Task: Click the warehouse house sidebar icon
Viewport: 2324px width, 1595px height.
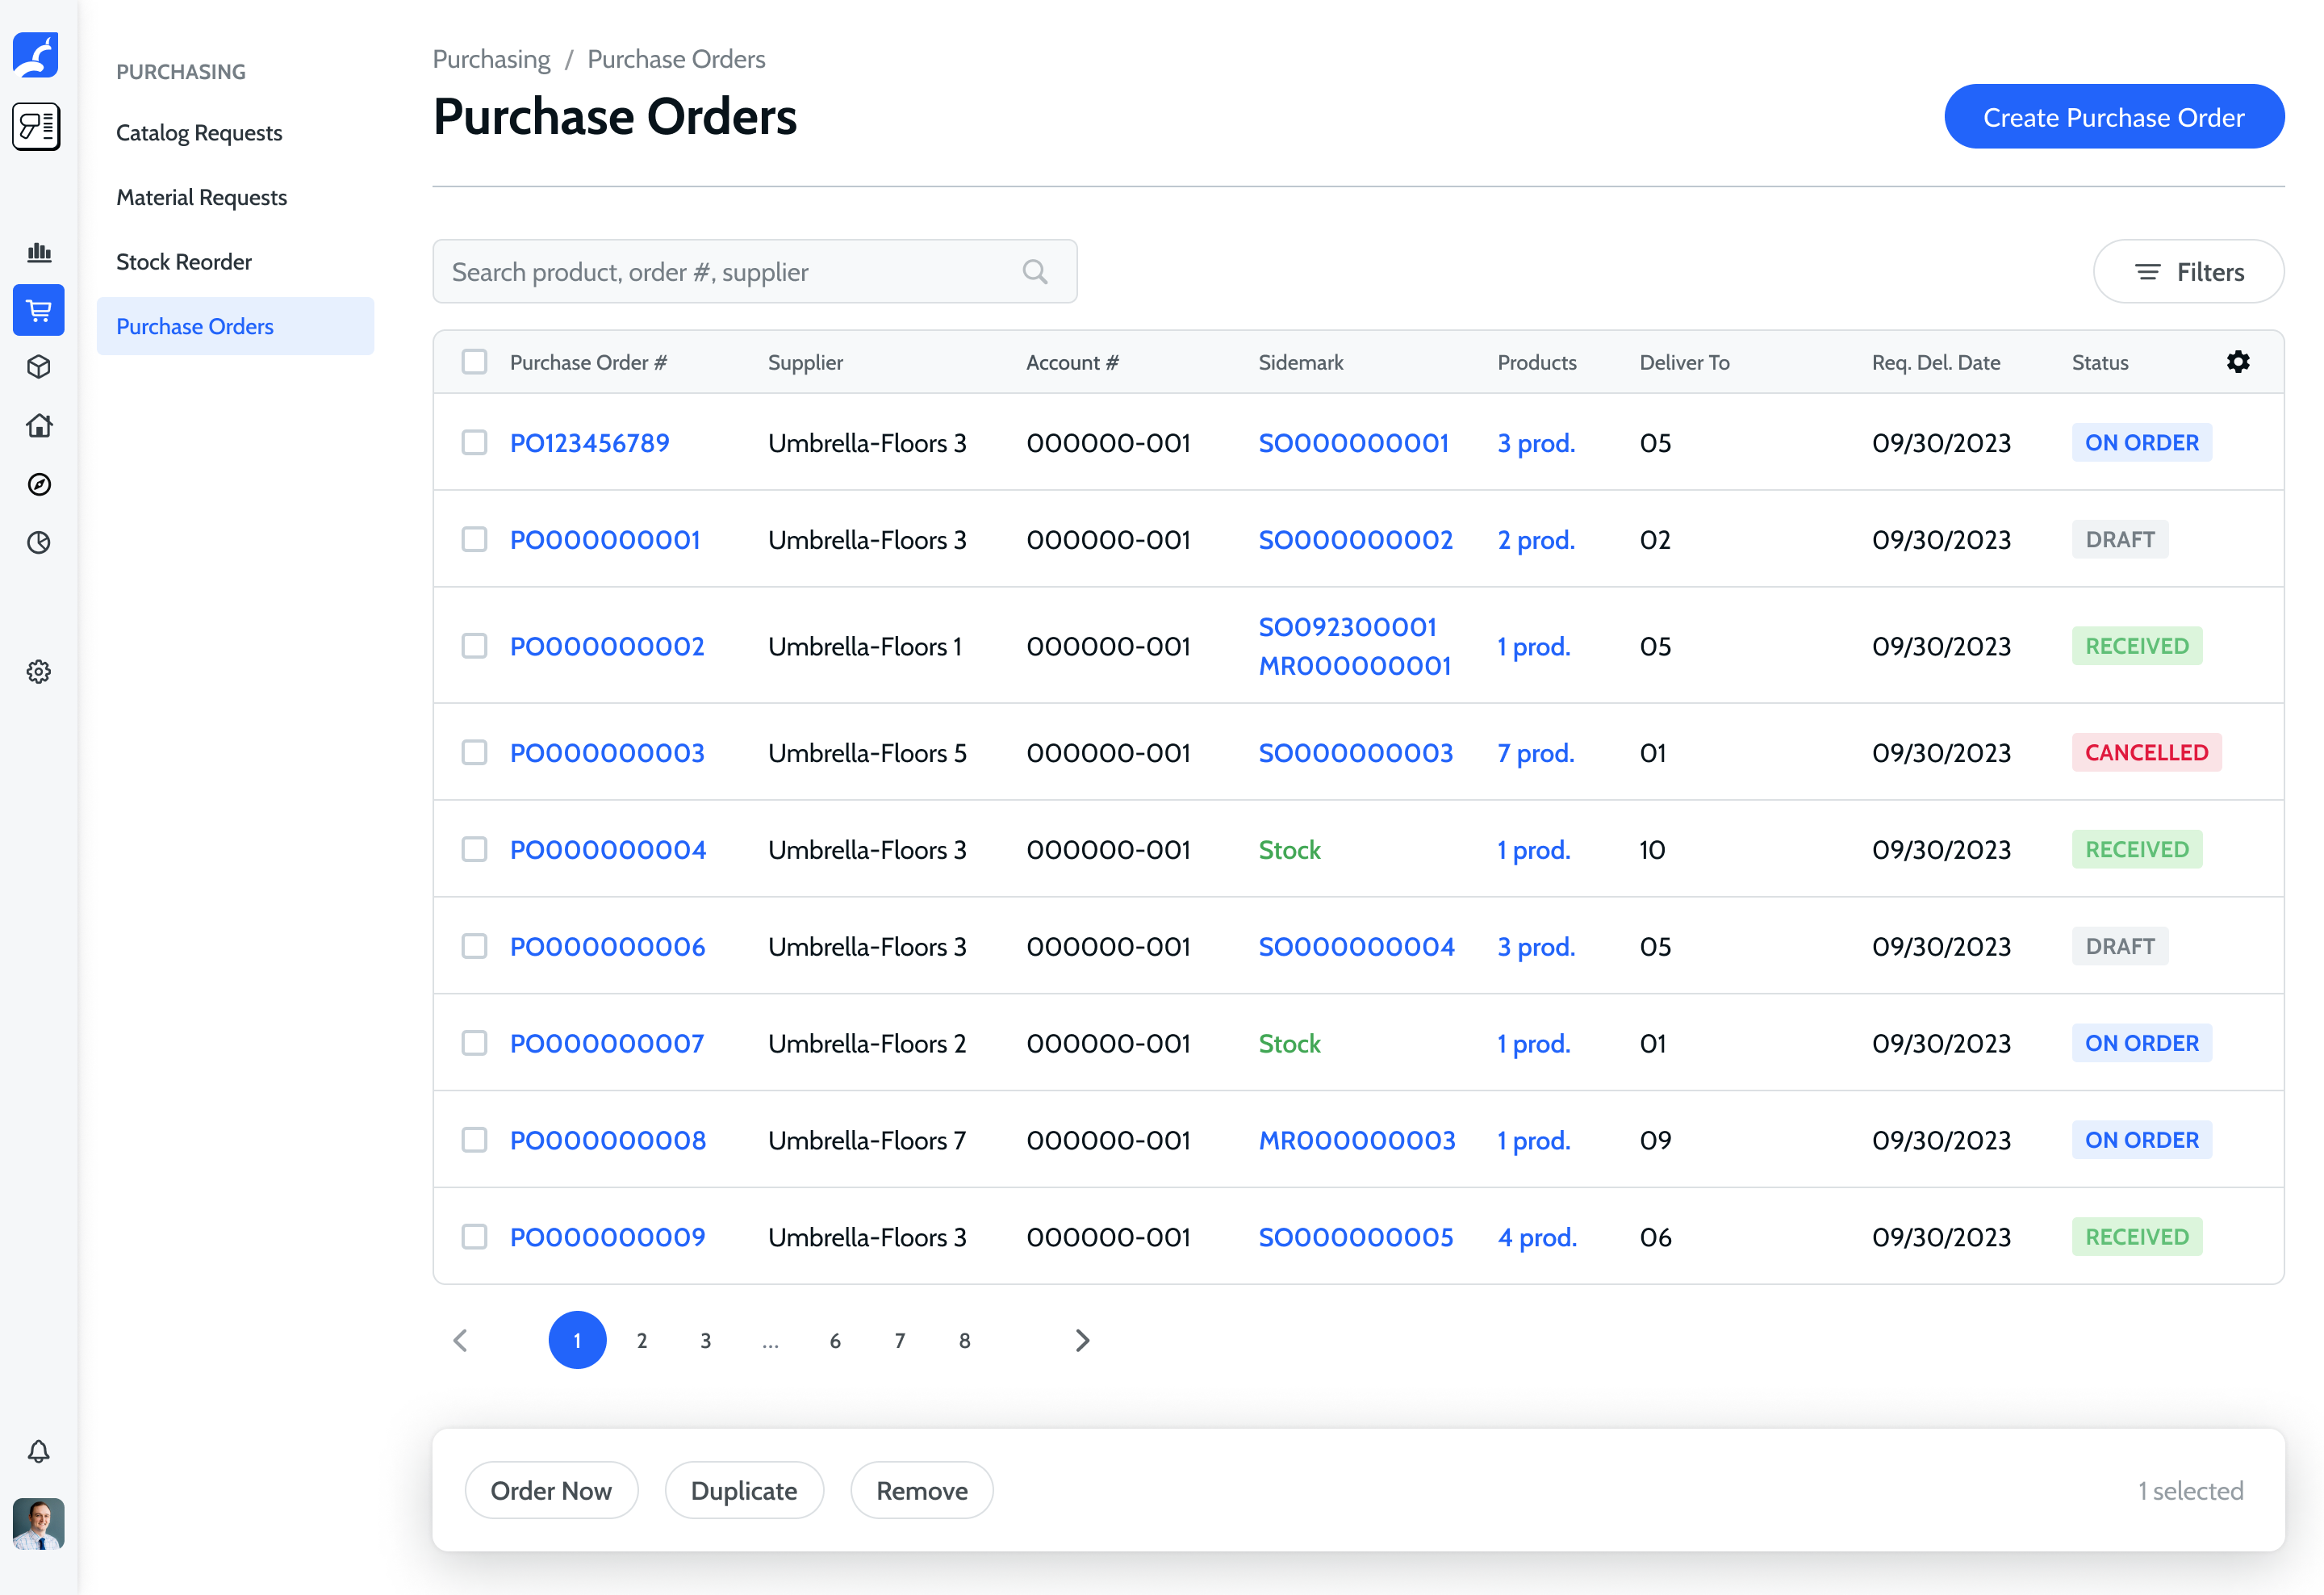Action: [x=39, y=425]
